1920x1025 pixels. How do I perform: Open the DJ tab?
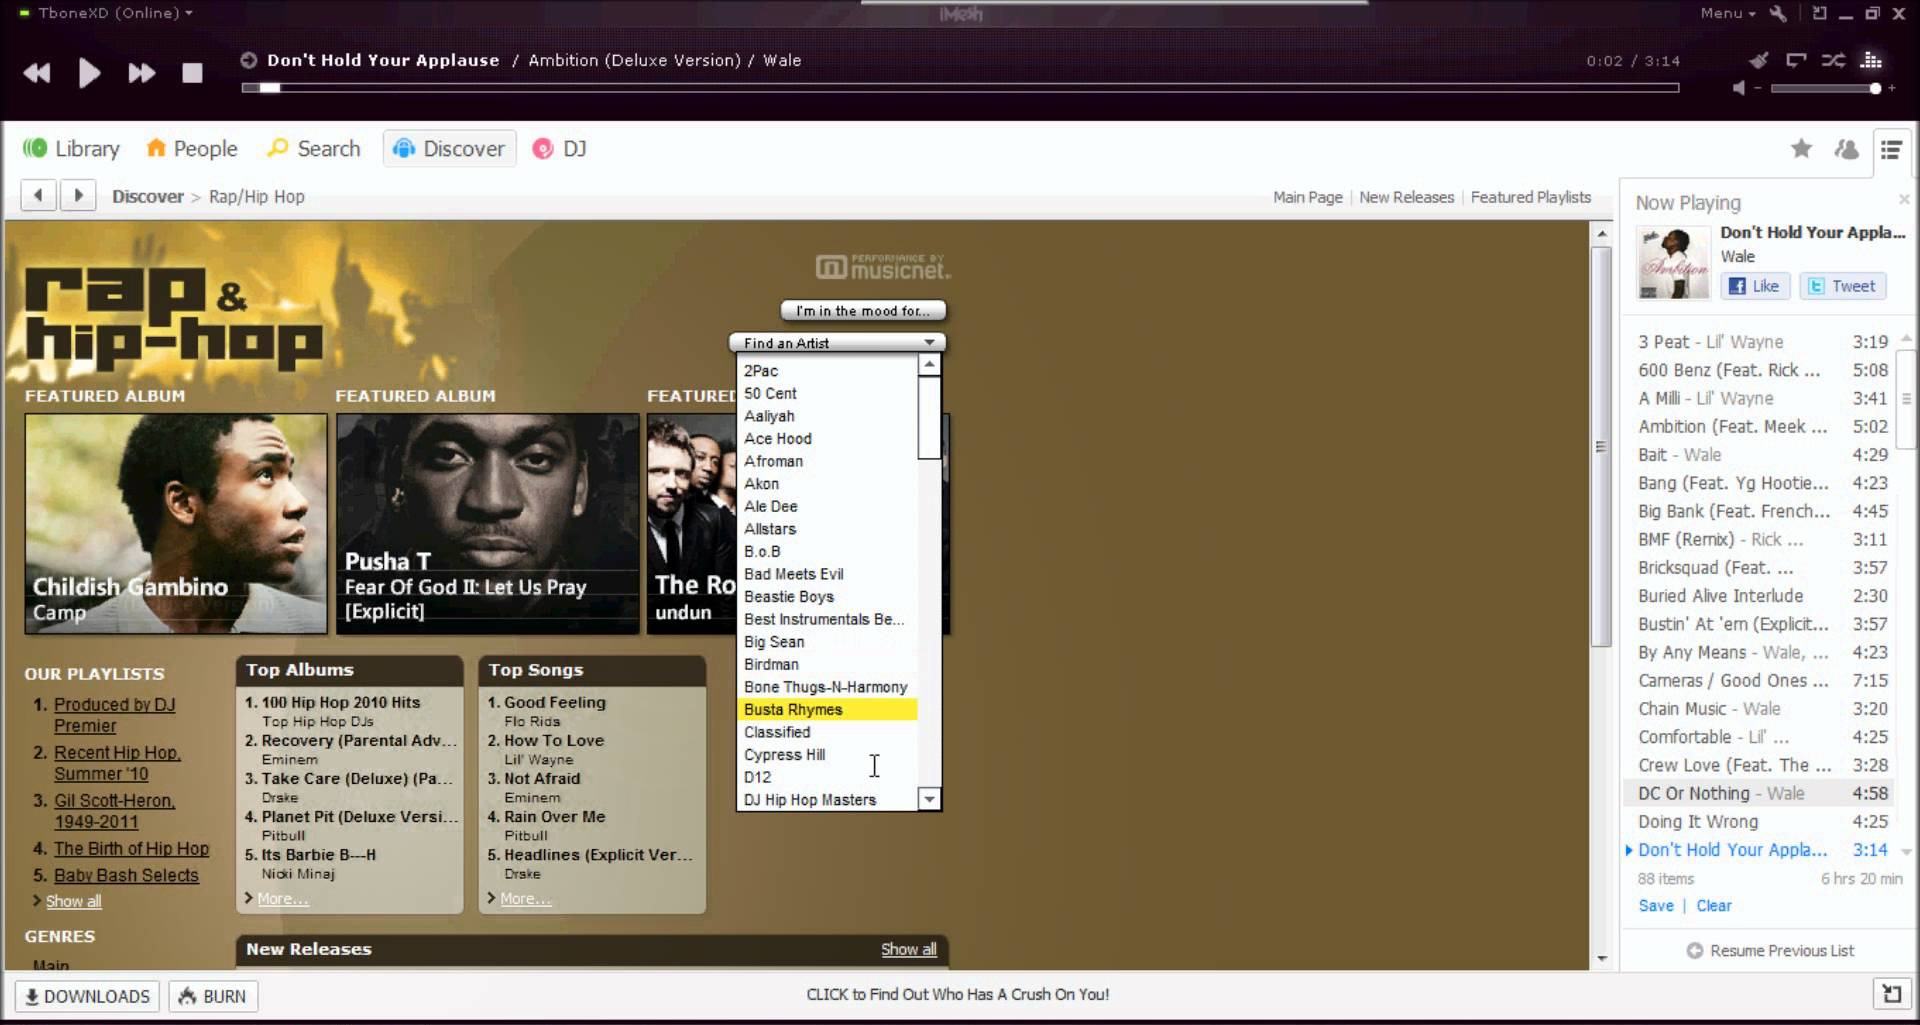pos(560,149)
